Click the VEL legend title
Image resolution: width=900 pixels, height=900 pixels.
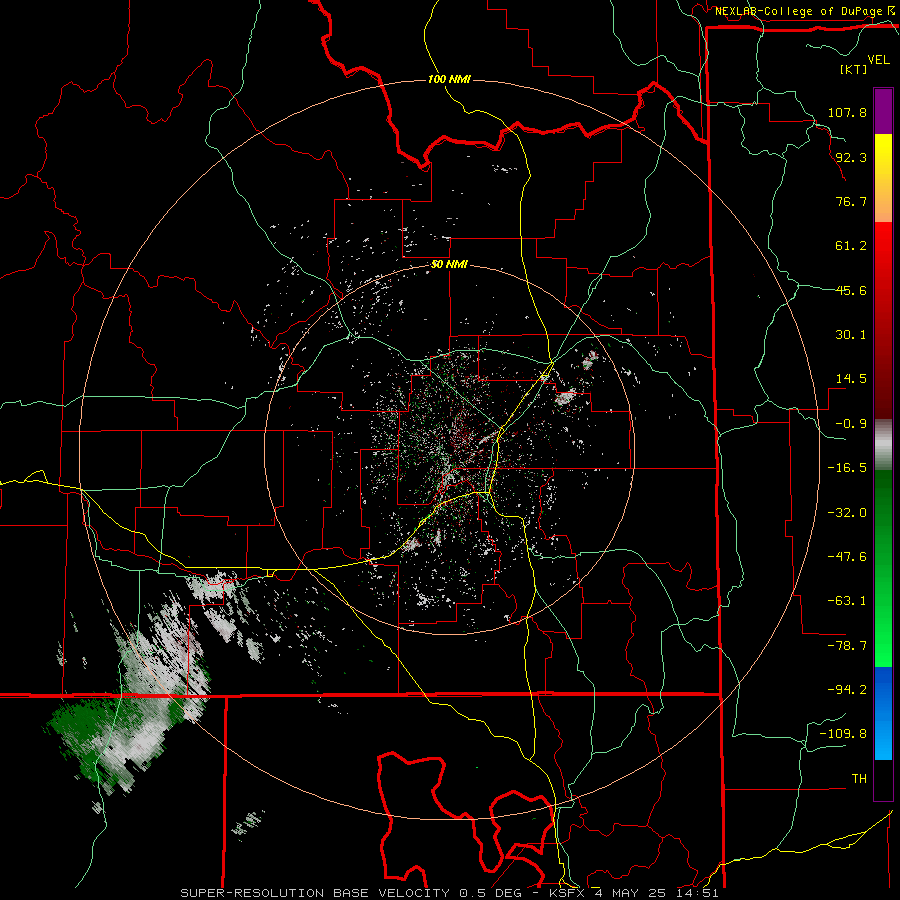coord(878,59)
